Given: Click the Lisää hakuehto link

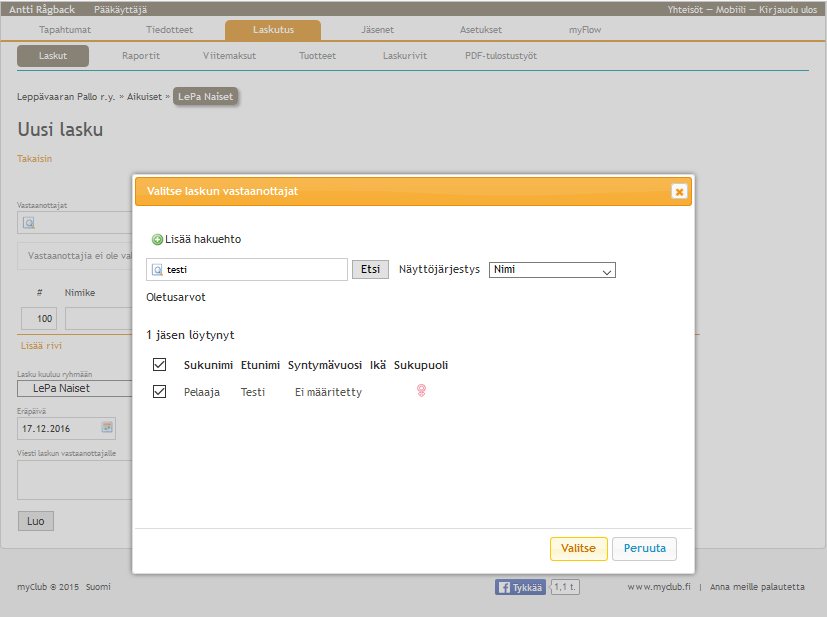Looking at the screenshot, I should (x=203, y=239).
